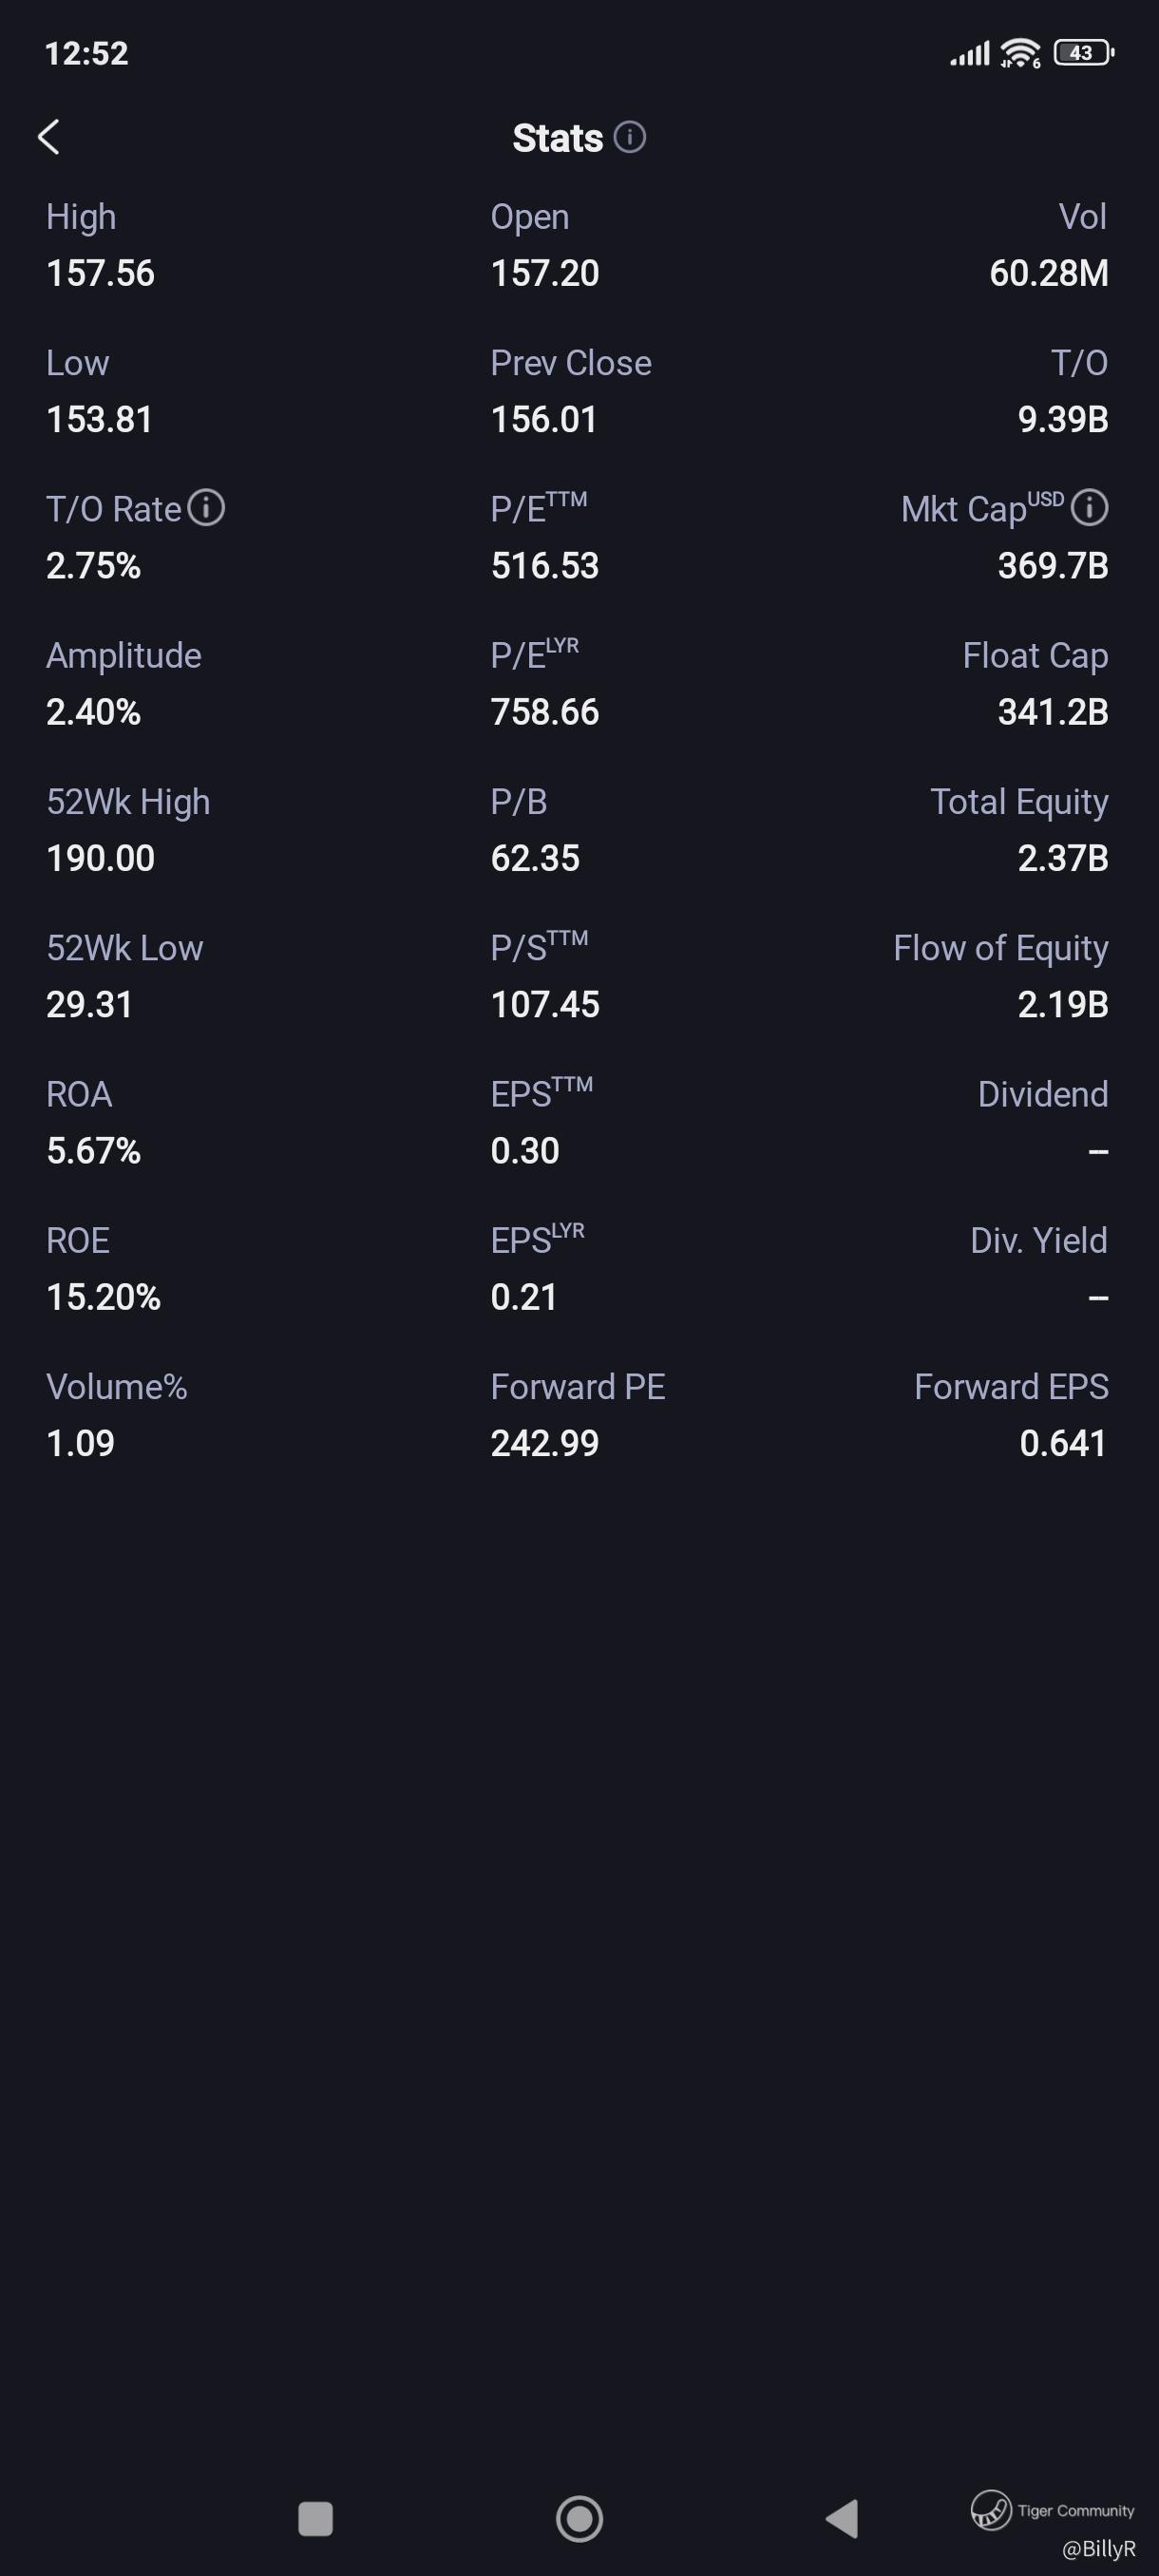The height and width of the screenshot is (2576, 1159).
Task: Select the P/E TTM value 516.53
Action: 545,566
